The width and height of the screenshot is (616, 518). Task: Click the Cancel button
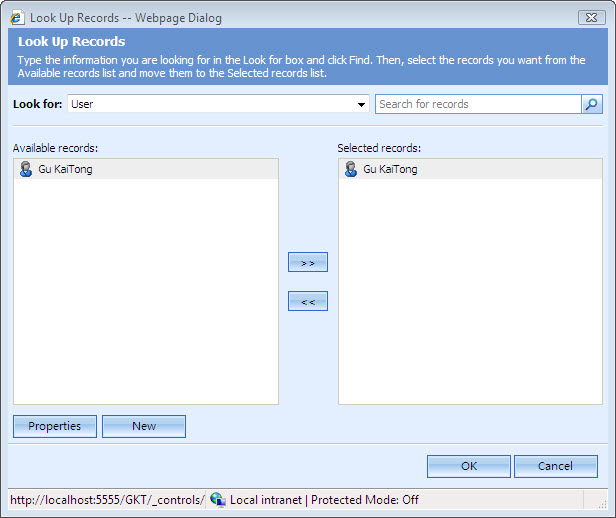[556, 467]
